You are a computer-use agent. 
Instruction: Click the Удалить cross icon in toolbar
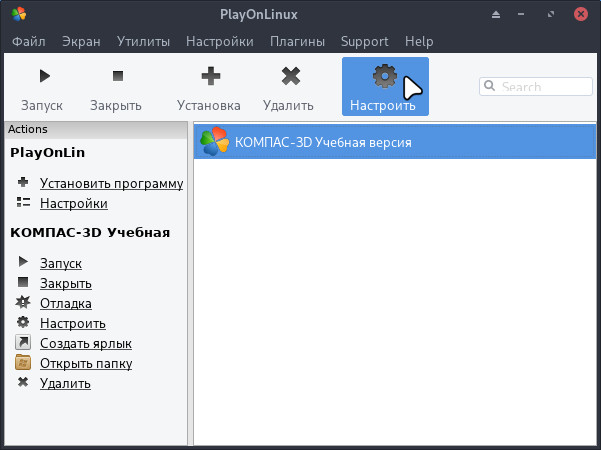[x=291, y=76]
